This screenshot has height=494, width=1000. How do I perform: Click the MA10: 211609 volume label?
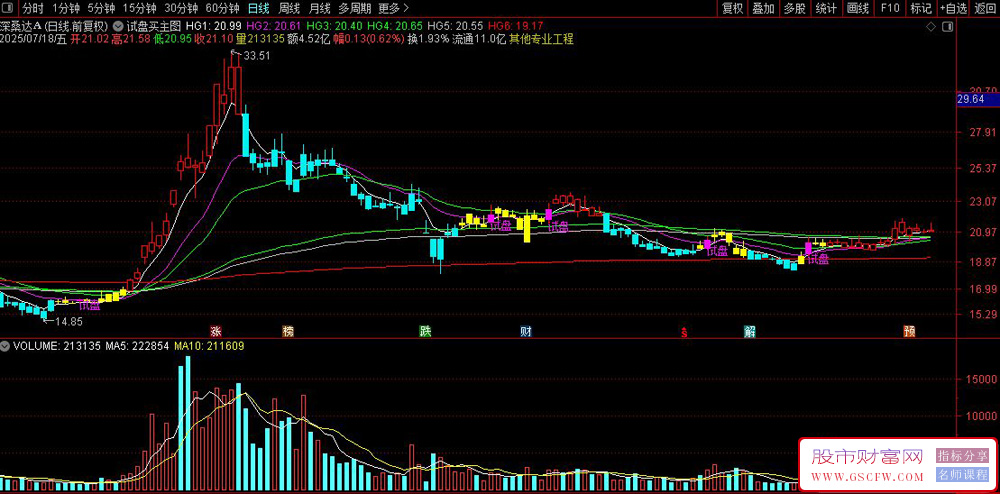pos(207,346)
